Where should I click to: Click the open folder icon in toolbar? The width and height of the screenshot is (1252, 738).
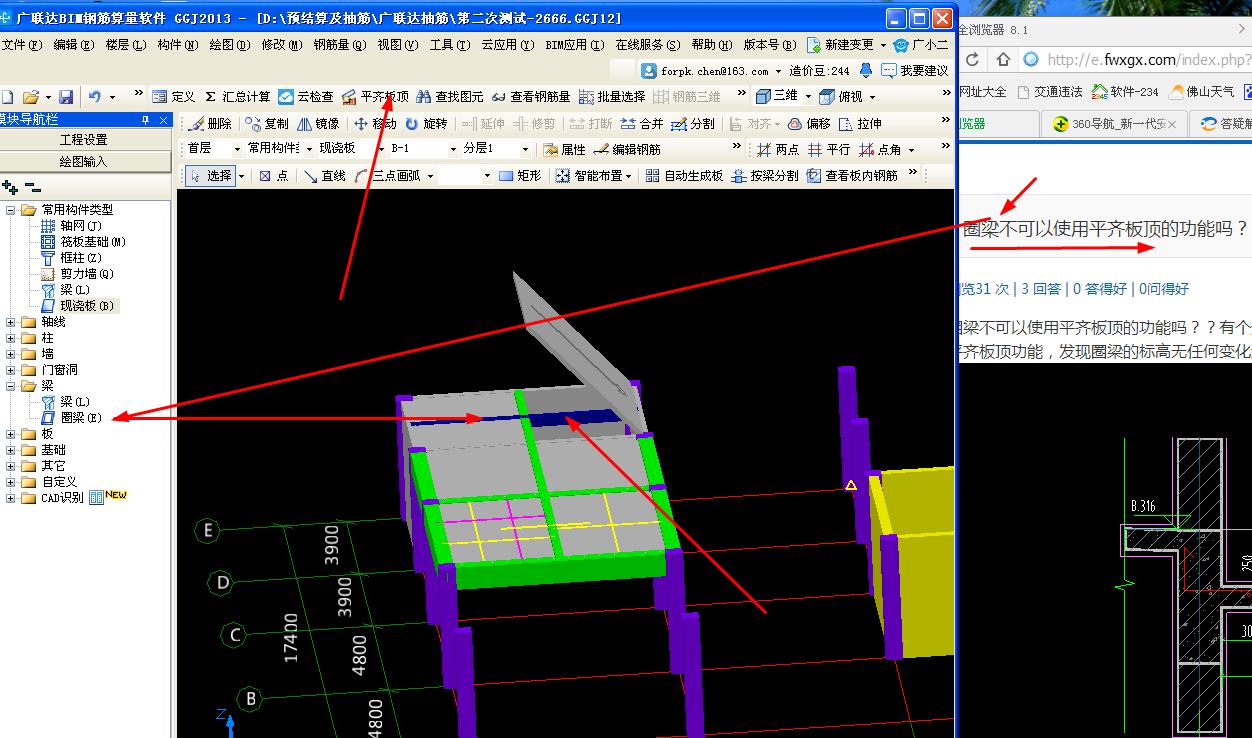30,97
